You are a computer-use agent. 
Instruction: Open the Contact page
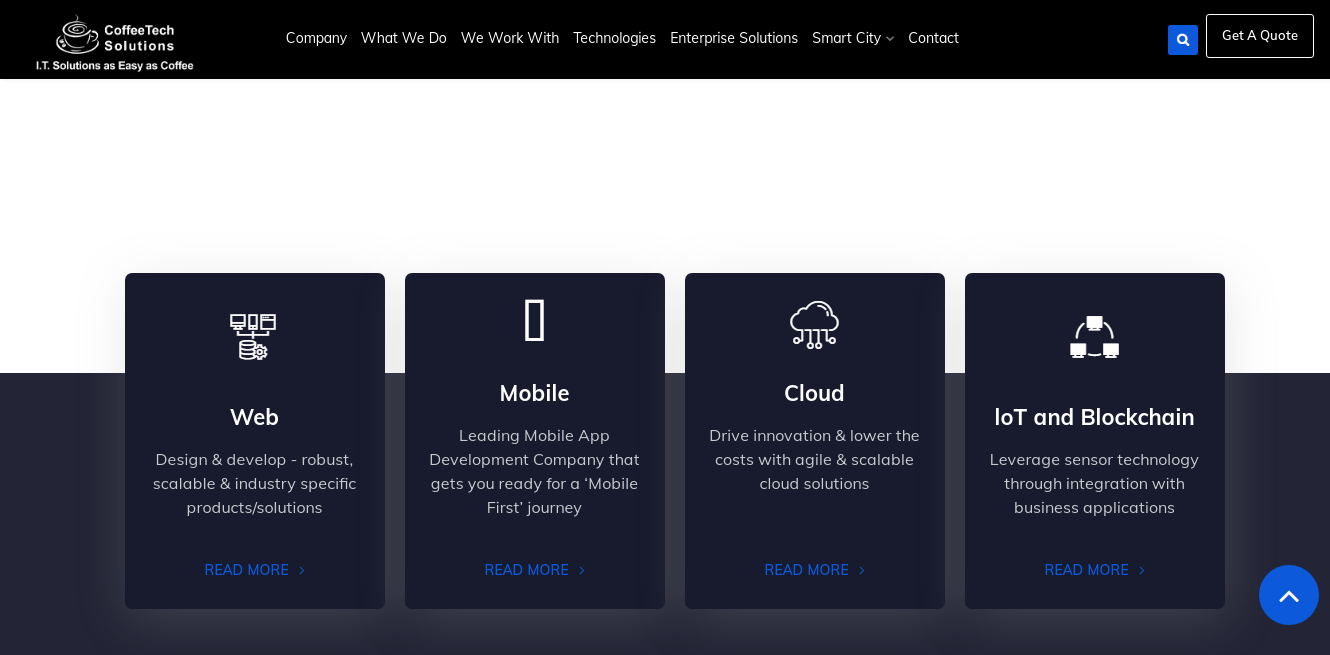click(x=933, y=38)
